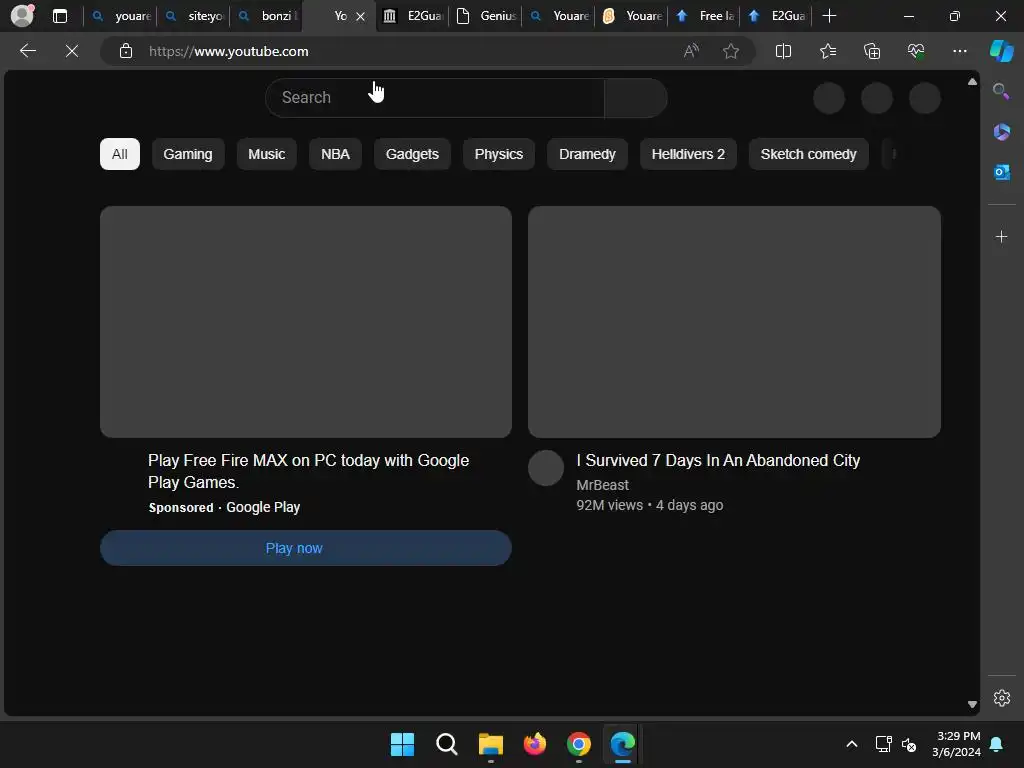Open Browser essentials heart icon
Screen dimensions: 1024x768
pyautogui.click(x=916, y=51)
